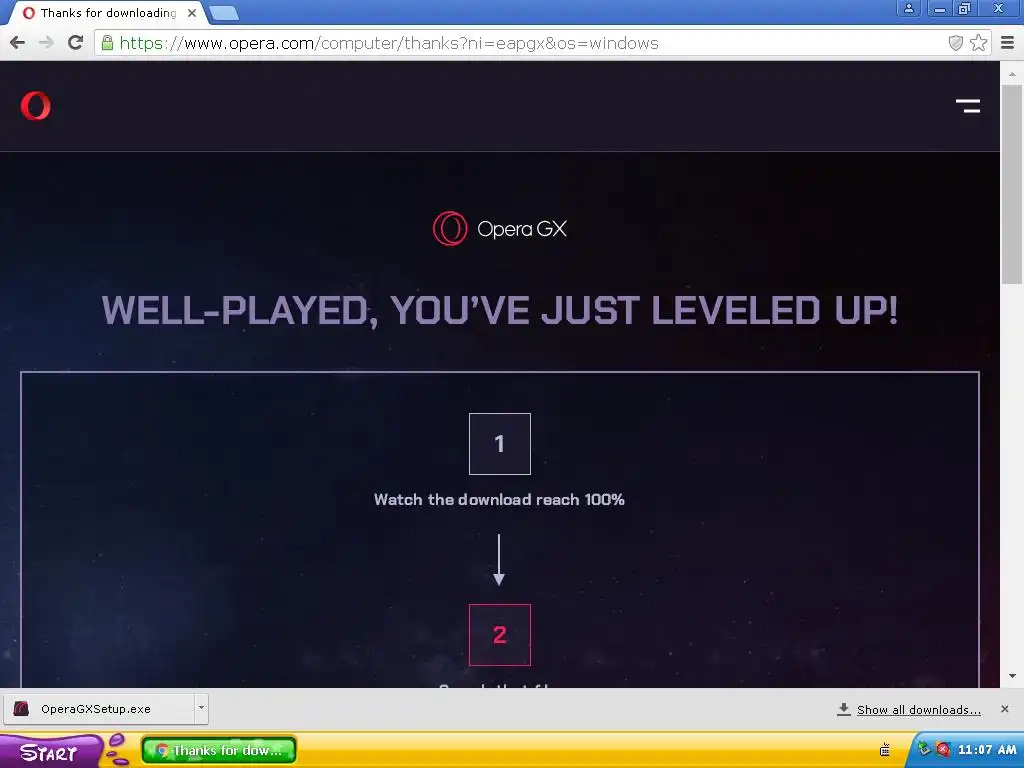Go back with the browser back arrow
Image resolution: width=1024 pixels, height=768 pixels.
(x=18, y=43)
